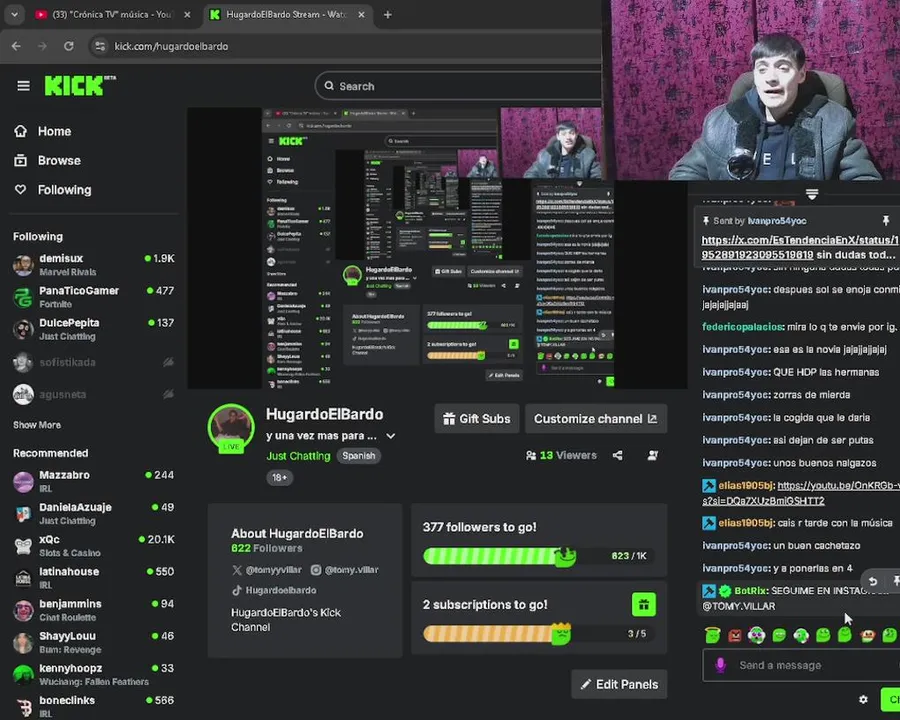Open benjammins recommended channel
Screen dimensions: 900x720
pos(94,610)
